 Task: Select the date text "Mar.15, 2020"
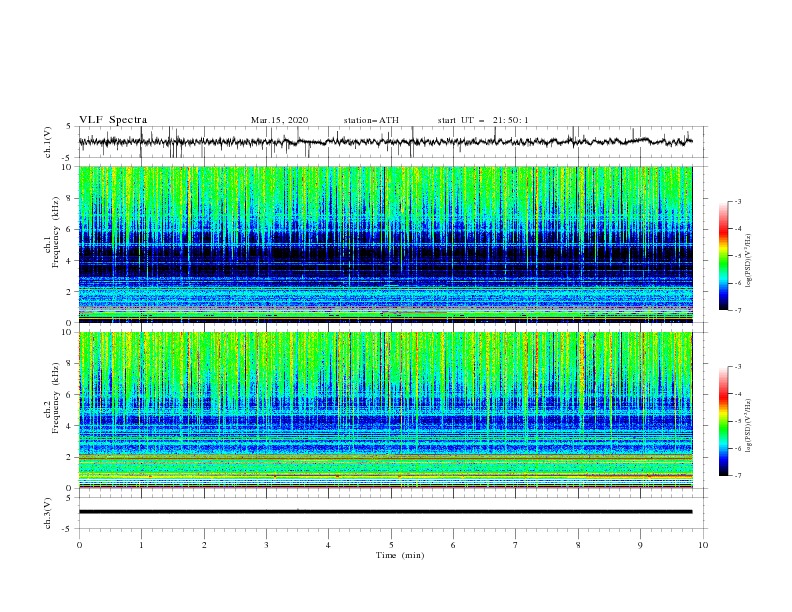[279, 120]
